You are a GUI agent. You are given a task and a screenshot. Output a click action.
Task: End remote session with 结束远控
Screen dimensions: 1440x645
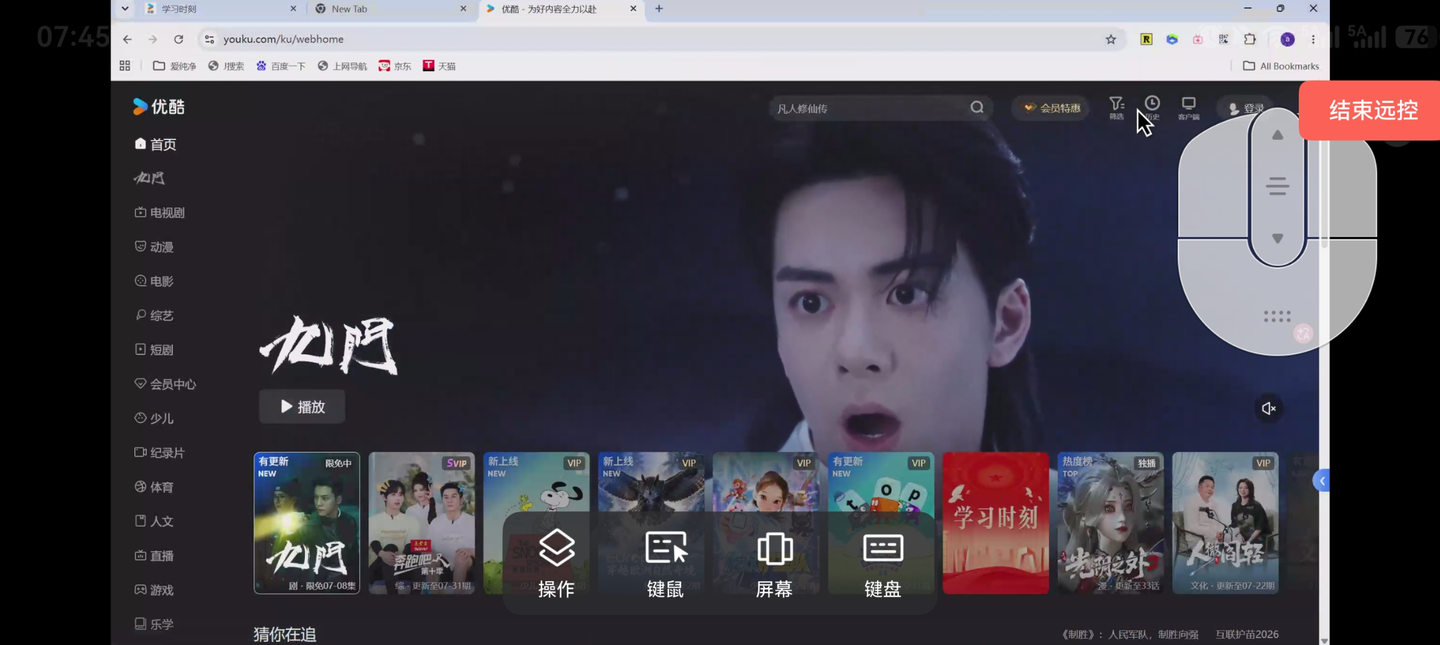pyautogui.click(x=1372, y=110)
